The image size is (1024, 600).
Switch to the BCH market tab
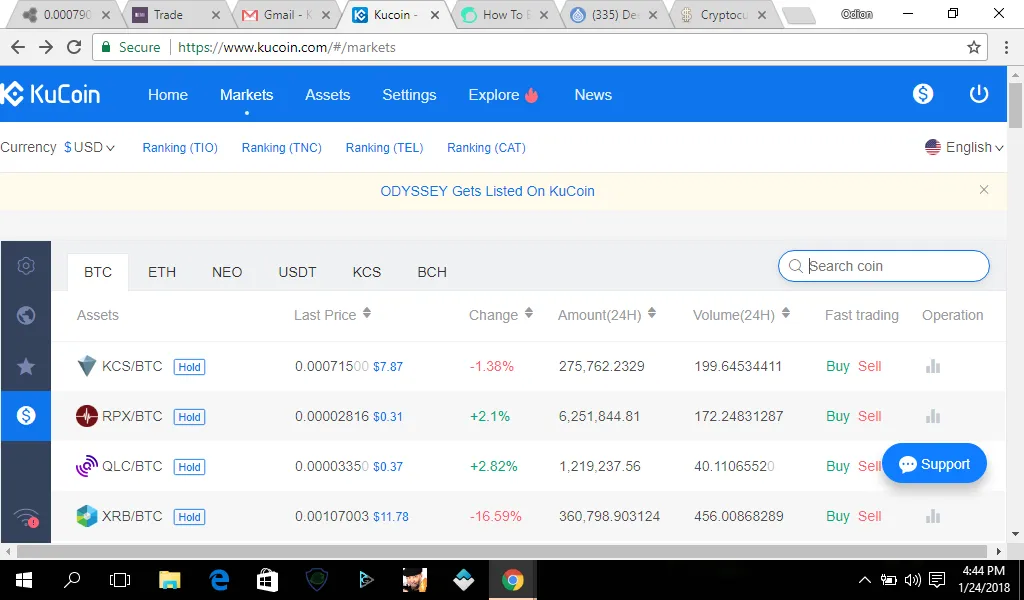(432, 272)
